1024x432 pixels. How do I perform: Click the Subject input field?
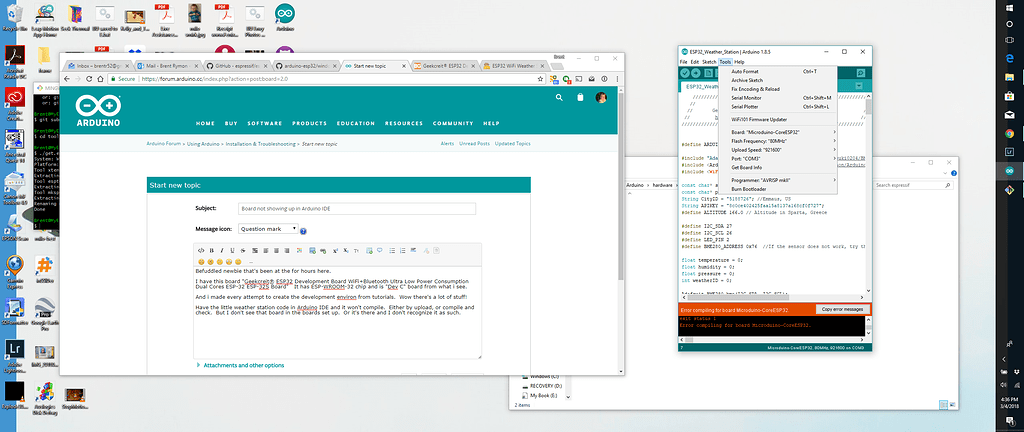pos(357,209)
